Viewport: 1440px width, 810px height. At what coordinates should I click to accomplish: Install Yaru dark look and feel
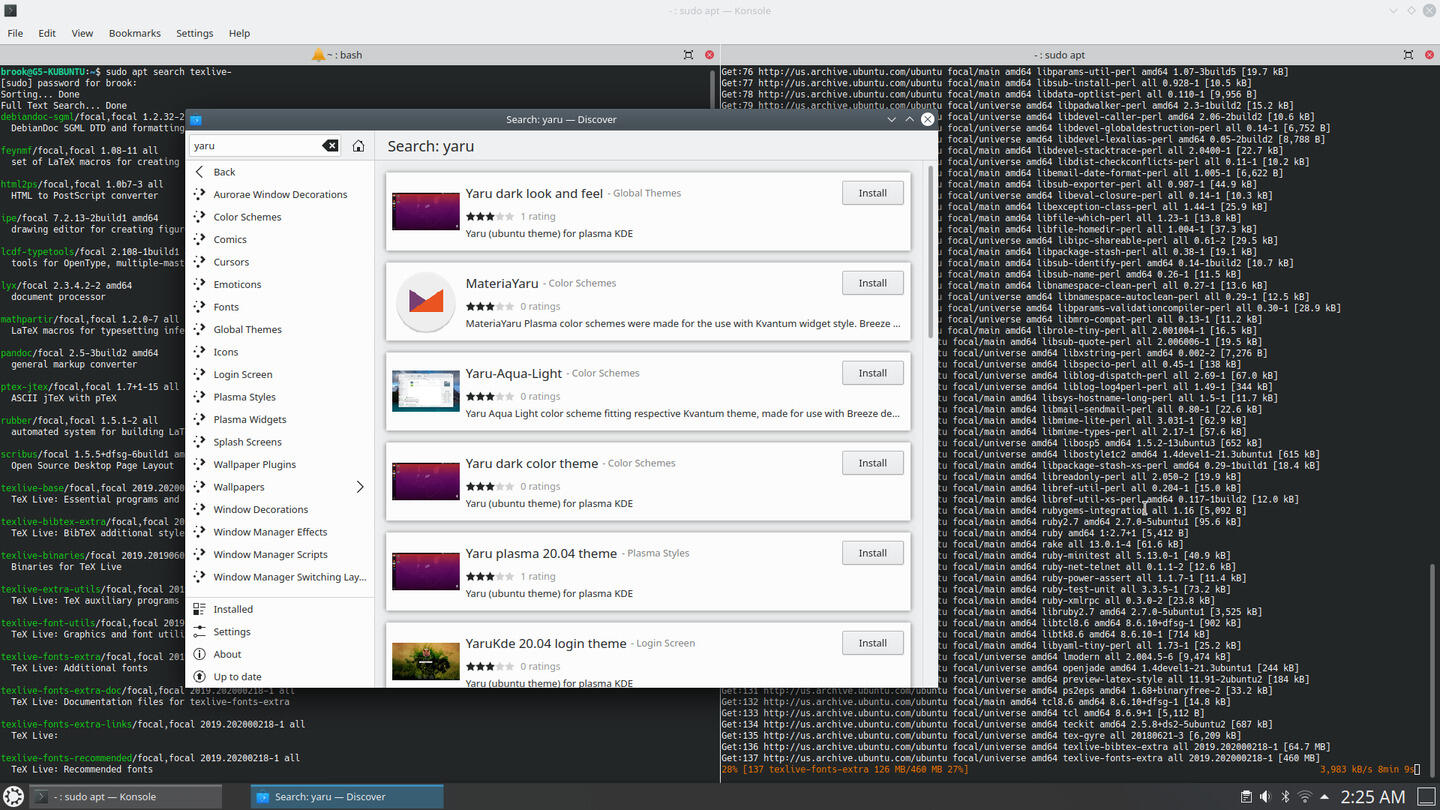pyautogui.click(x=873, y=193)
